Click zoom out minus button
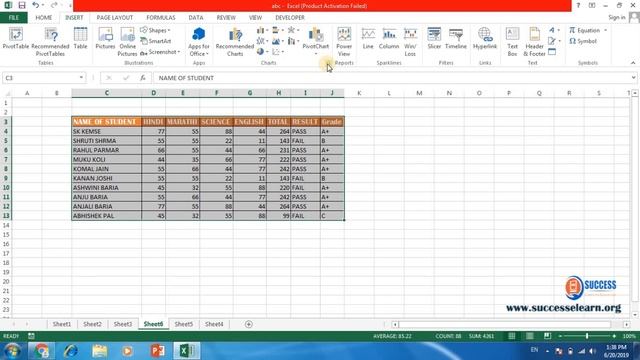The height and width of the screenshot is (360, 640). (560, 336)
